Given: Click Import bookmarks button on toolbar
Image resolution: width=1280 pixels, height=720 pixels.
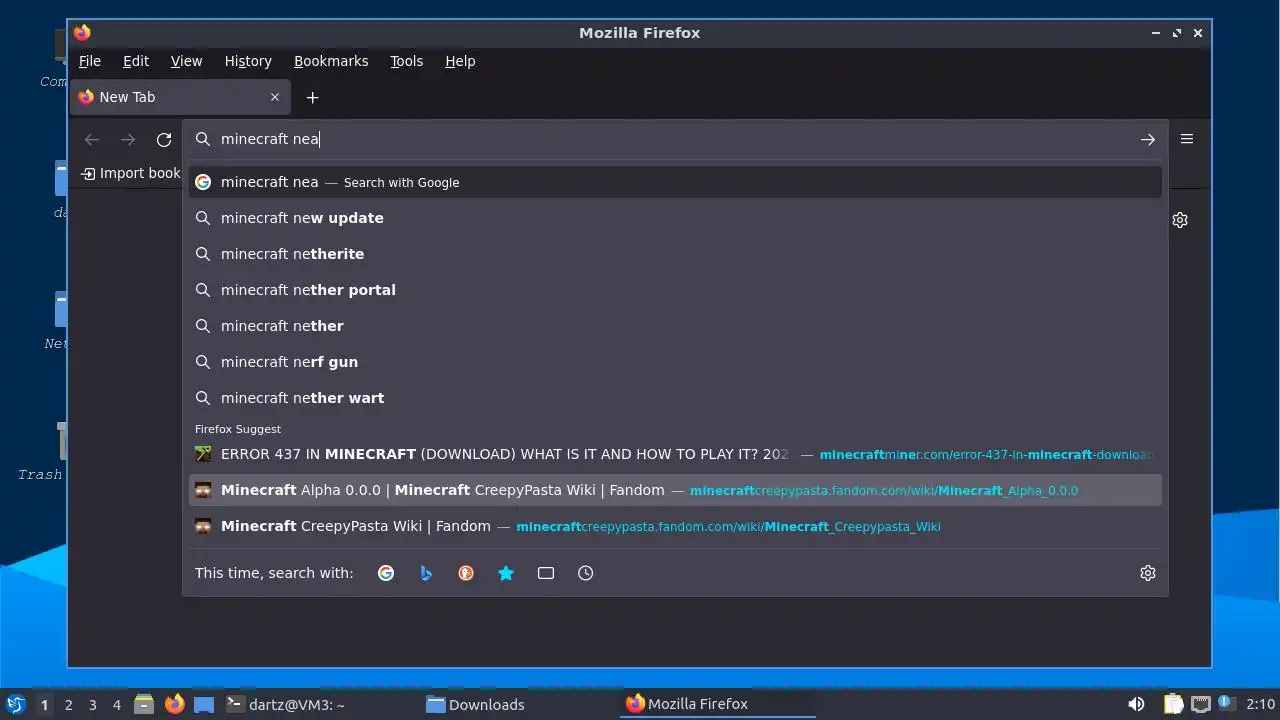Looking at the screenshot, I should [x=130, y=173].
